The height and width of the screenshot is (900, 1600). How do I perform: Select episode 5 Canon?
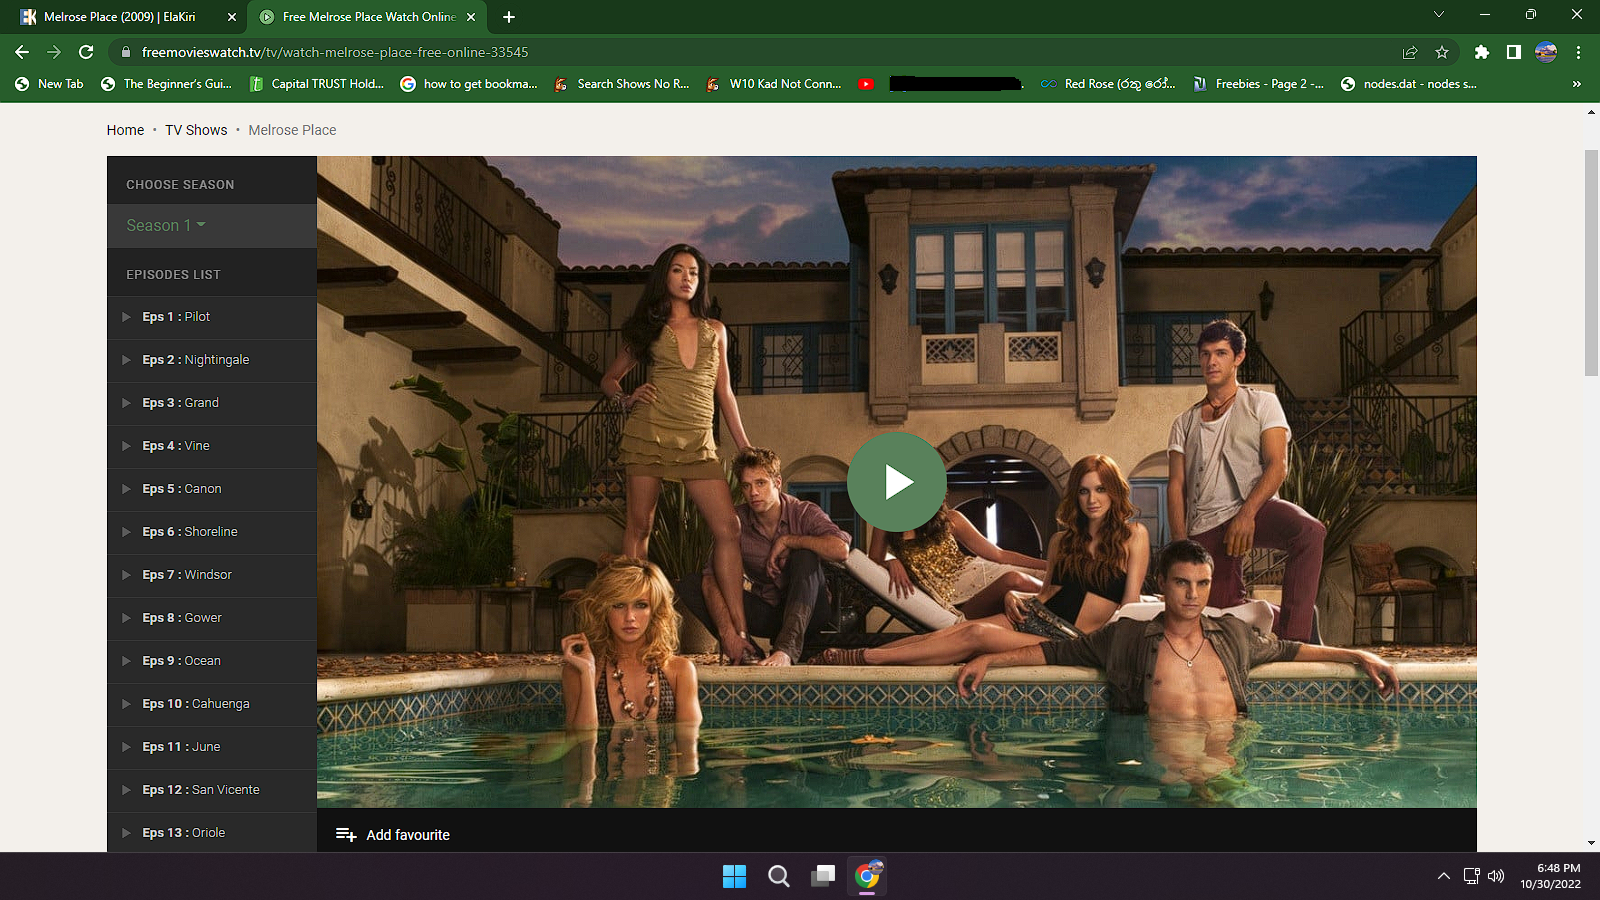pyautogui.click(x=212, y=489)
